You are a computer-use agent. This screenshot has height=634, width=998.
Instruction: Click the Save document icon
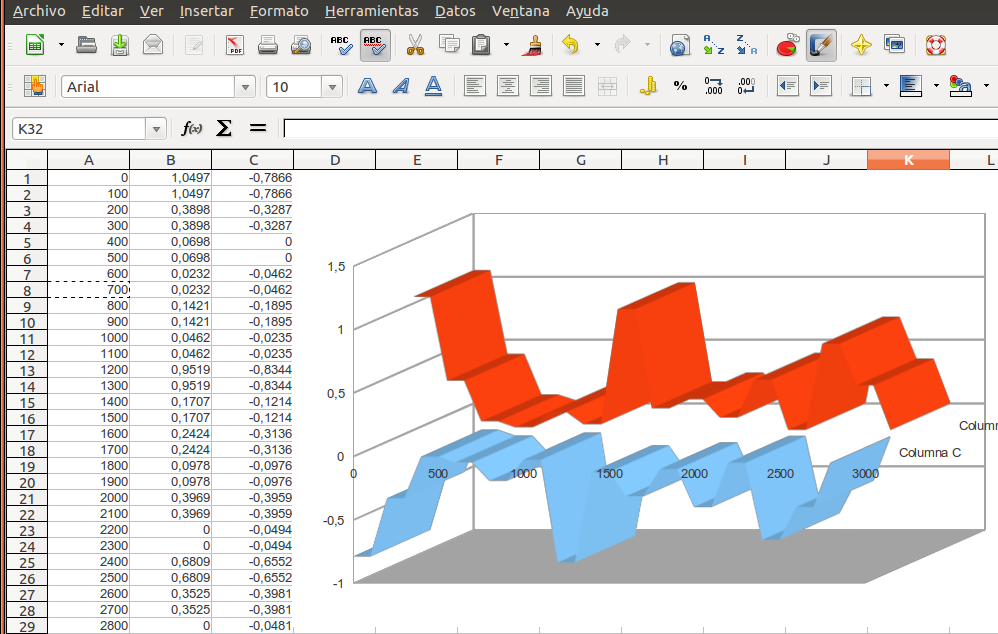[120, 45]
